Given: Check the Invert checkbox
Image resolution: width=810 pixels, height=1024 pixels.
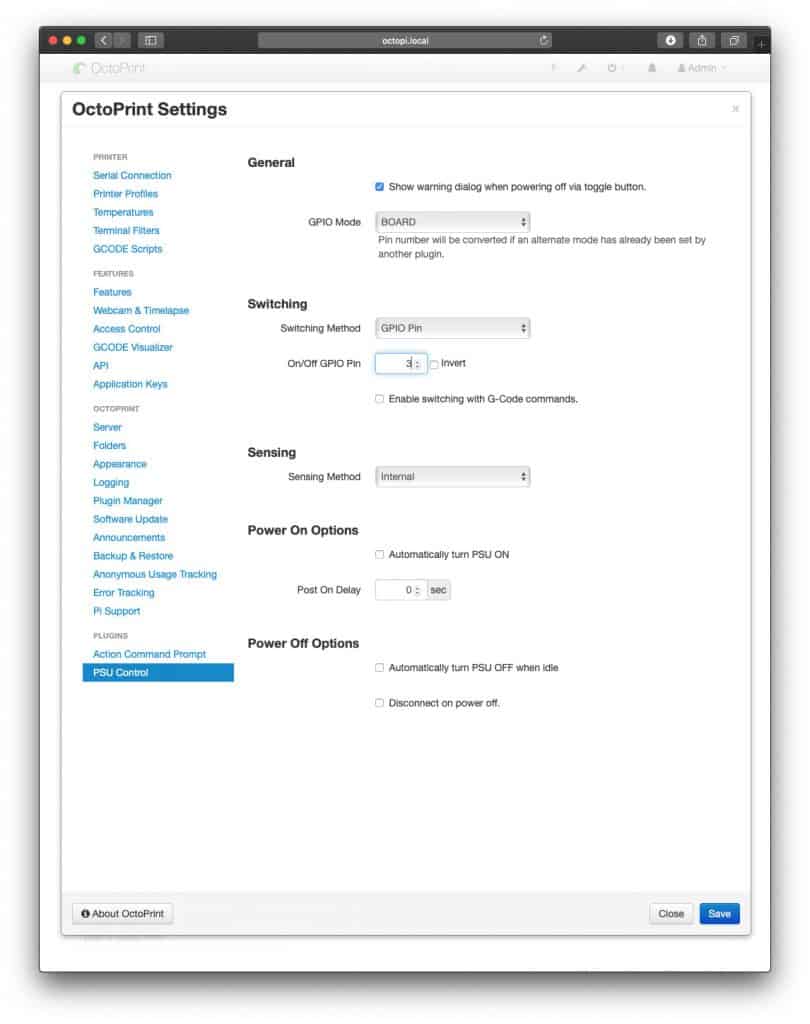Looking at the screenshot, I should pyautogui.click(x=434, y=364).
